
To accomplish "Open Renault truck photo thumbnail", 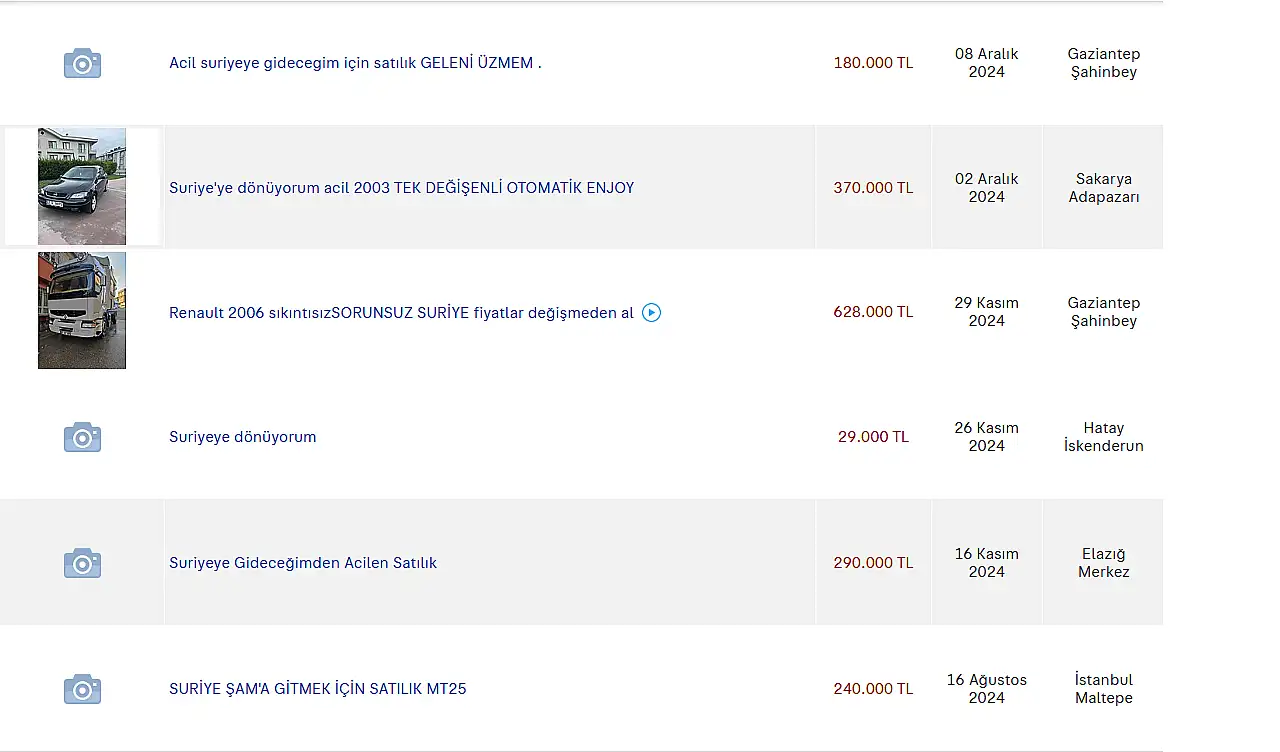I will point(82,310).
